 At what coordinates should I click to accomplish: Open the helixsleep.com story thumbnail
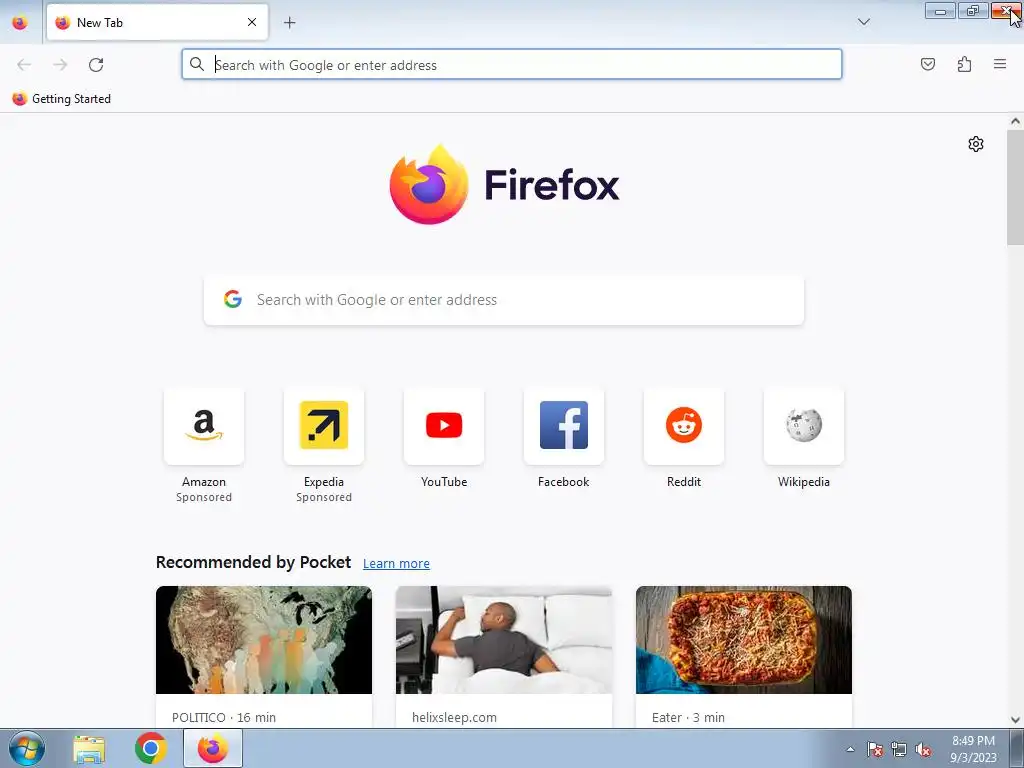tap(504, 640)
